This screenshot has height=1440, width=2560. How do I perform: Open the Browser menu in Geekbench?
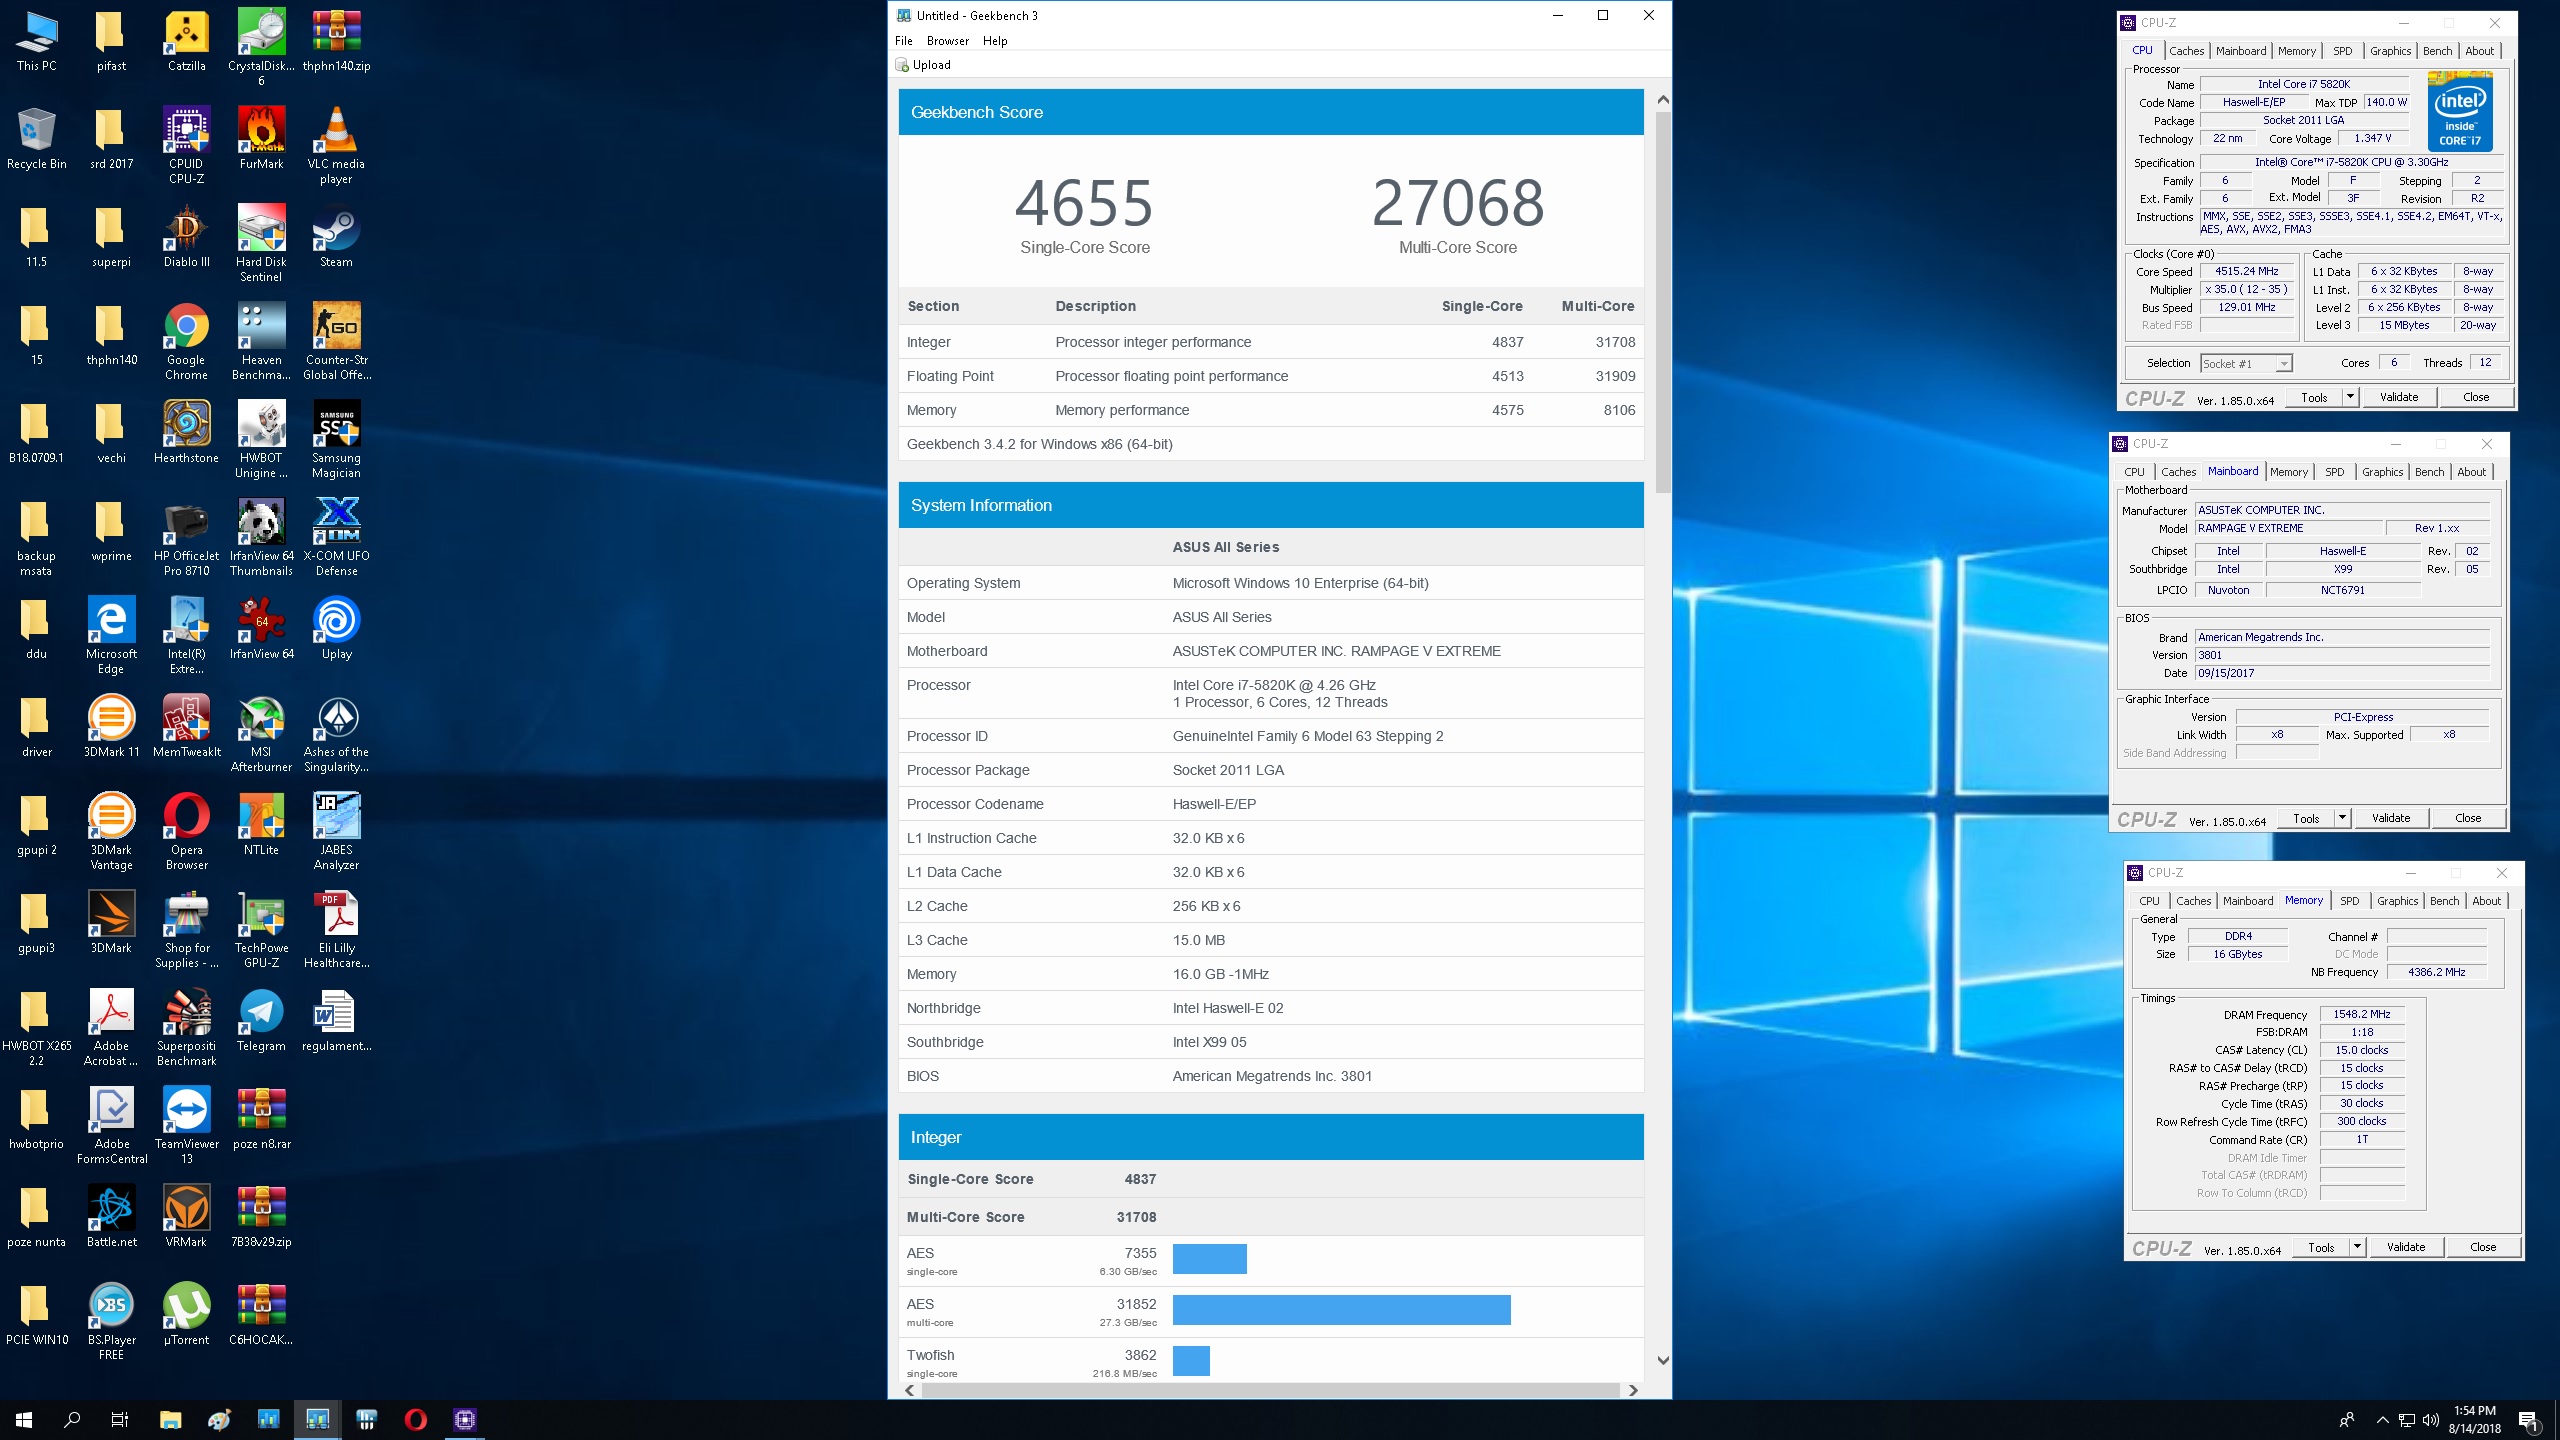[x=947, y=41]
